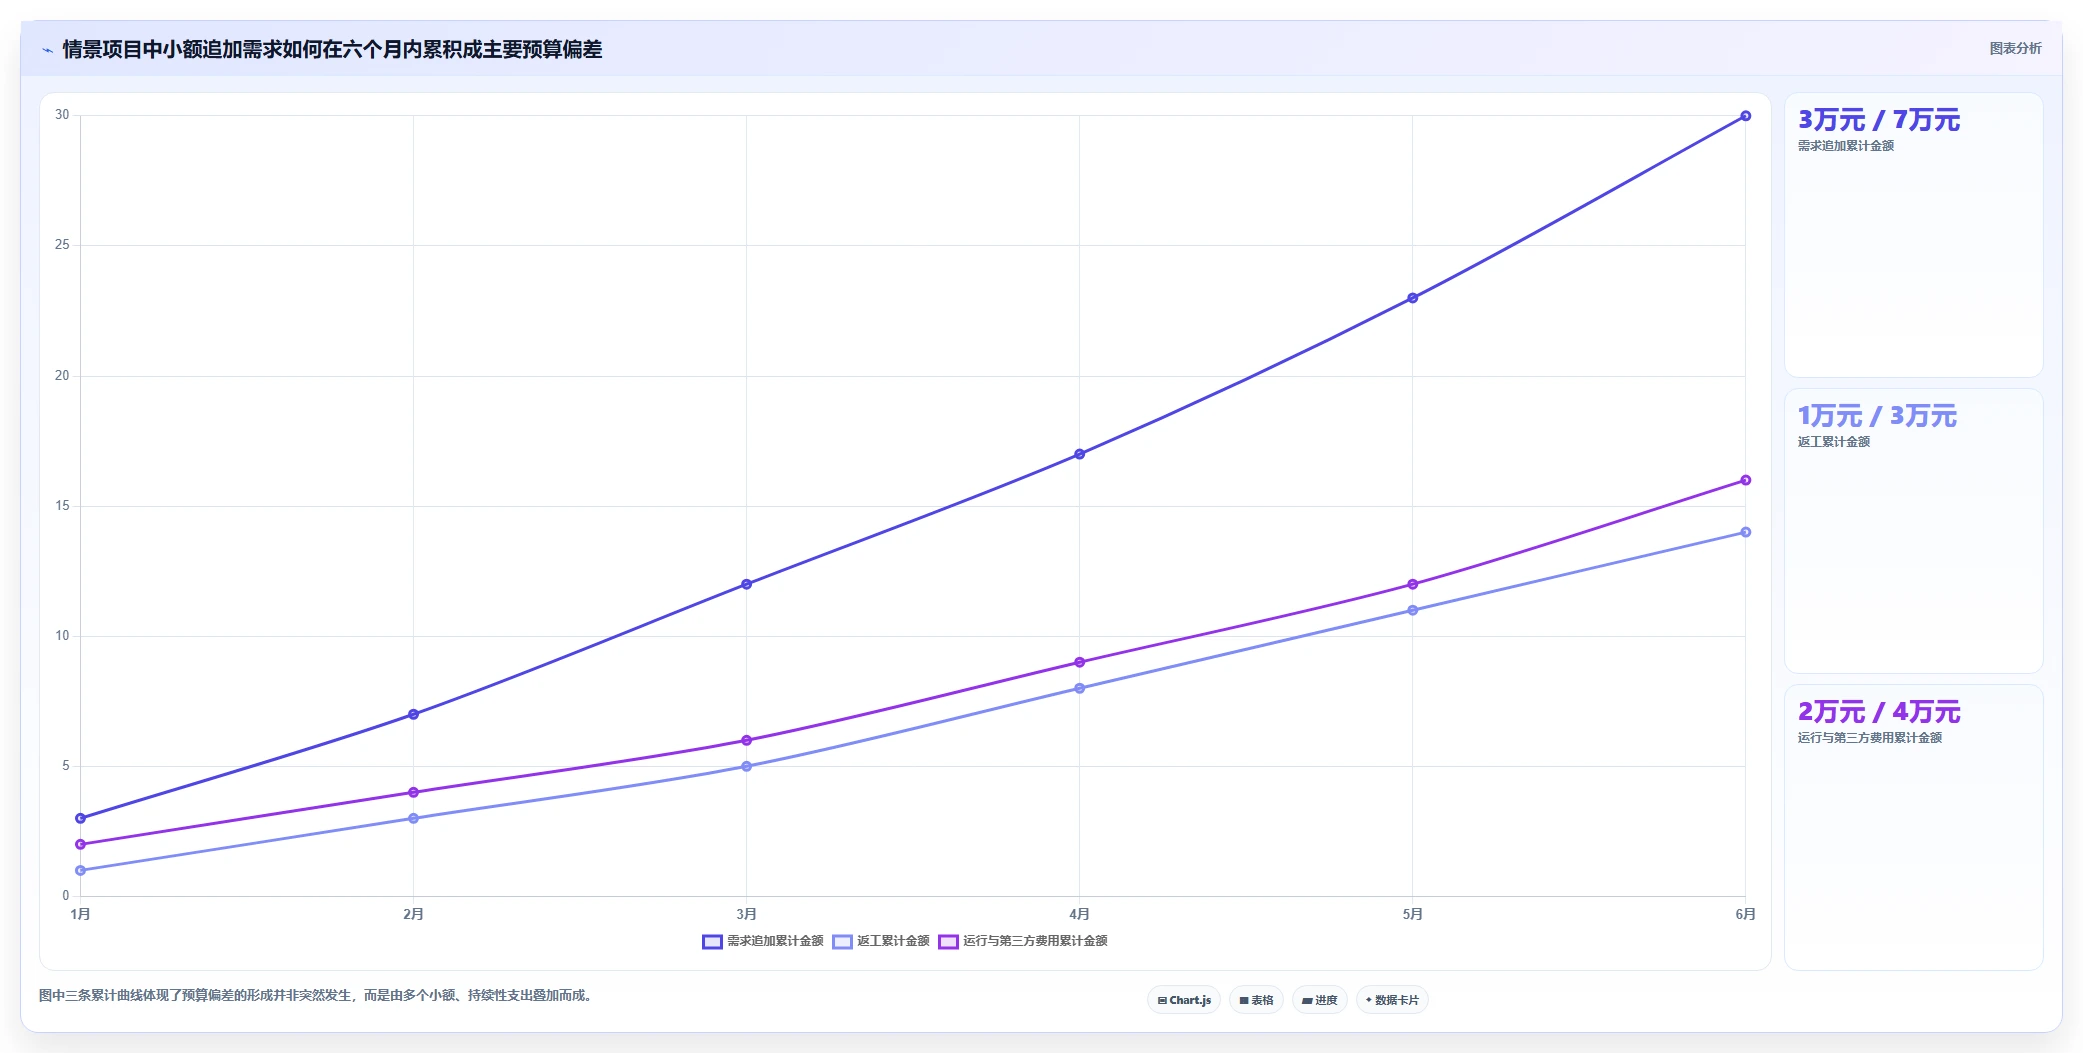Click the 返工 data point for 4月 at 8

pos(1079,688)
